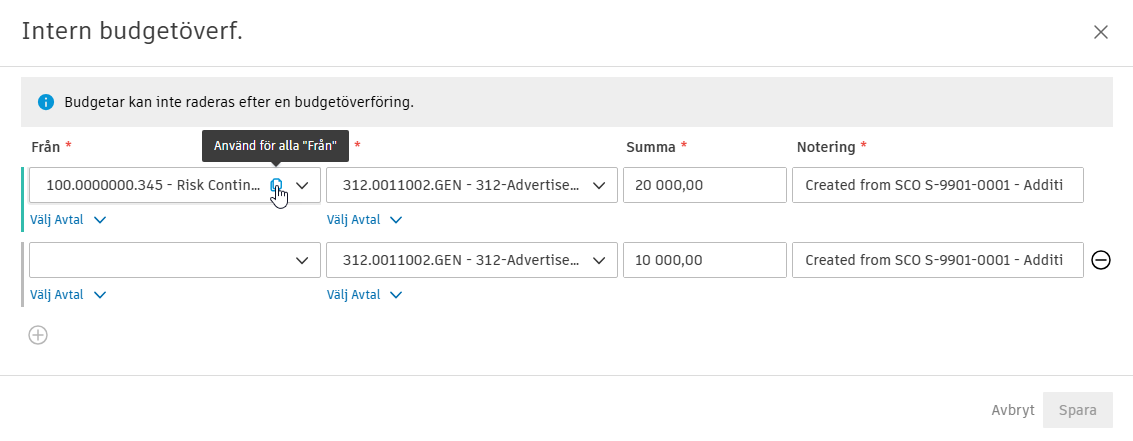
Task: Click the Summa field showing 10 000,00
Action: pyautogui.click(x=704, y=260)
